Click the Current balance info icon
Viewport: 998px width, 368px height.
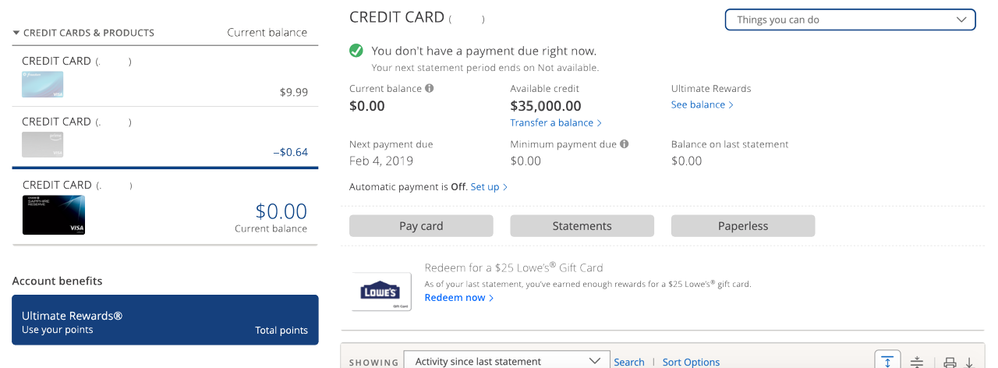coord(430,88)
